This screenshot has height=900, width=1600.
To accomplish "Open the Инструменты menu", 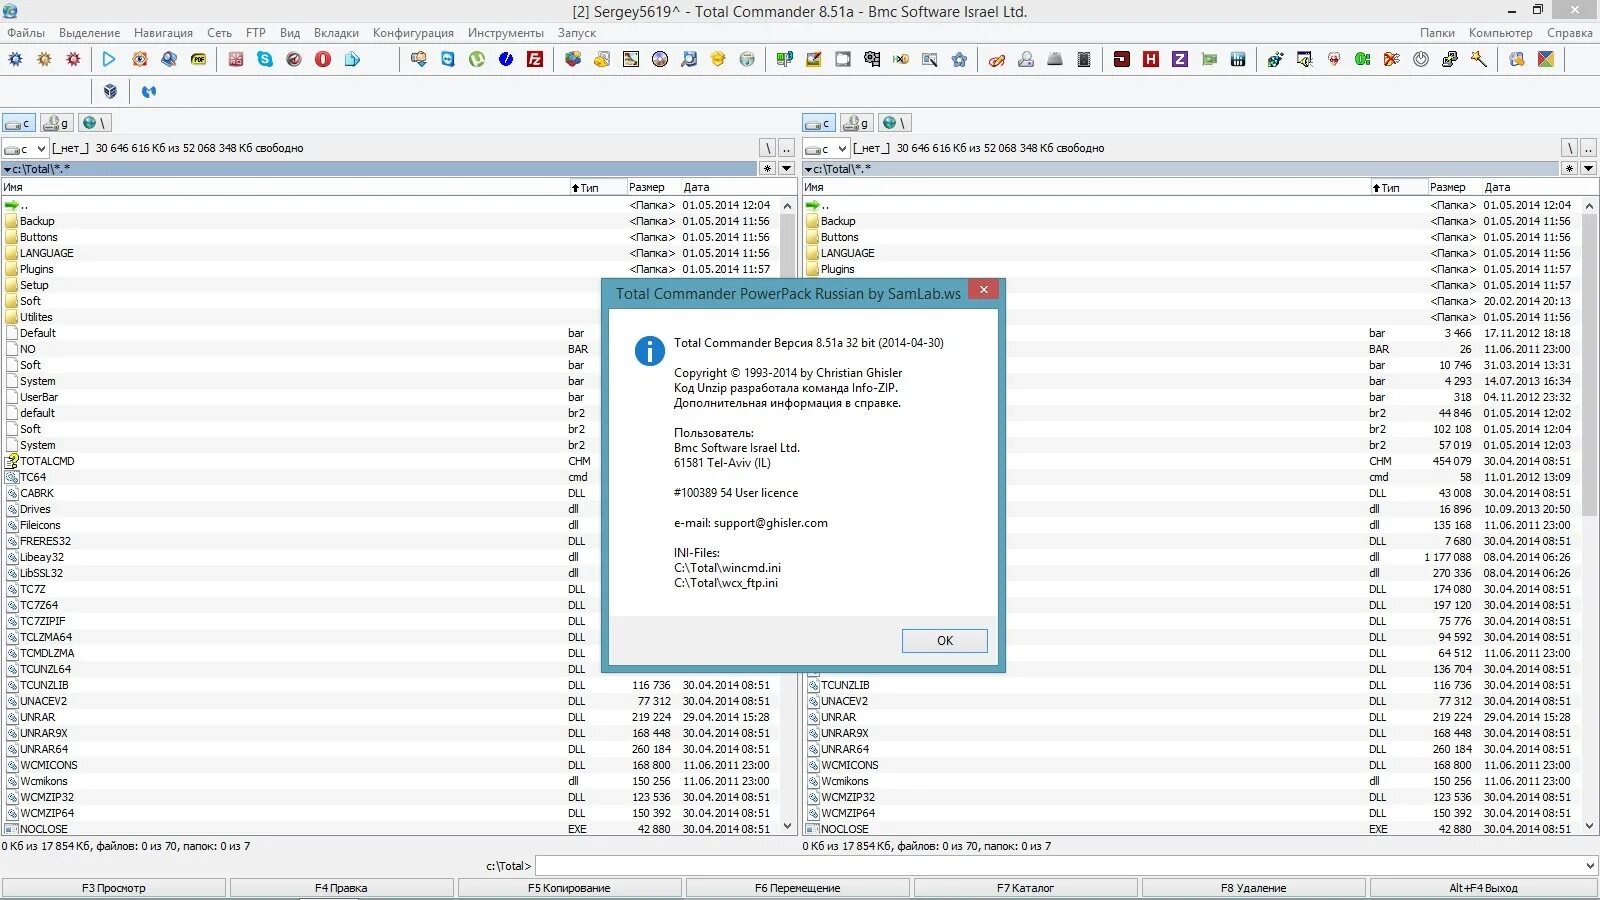I will 506,33.
